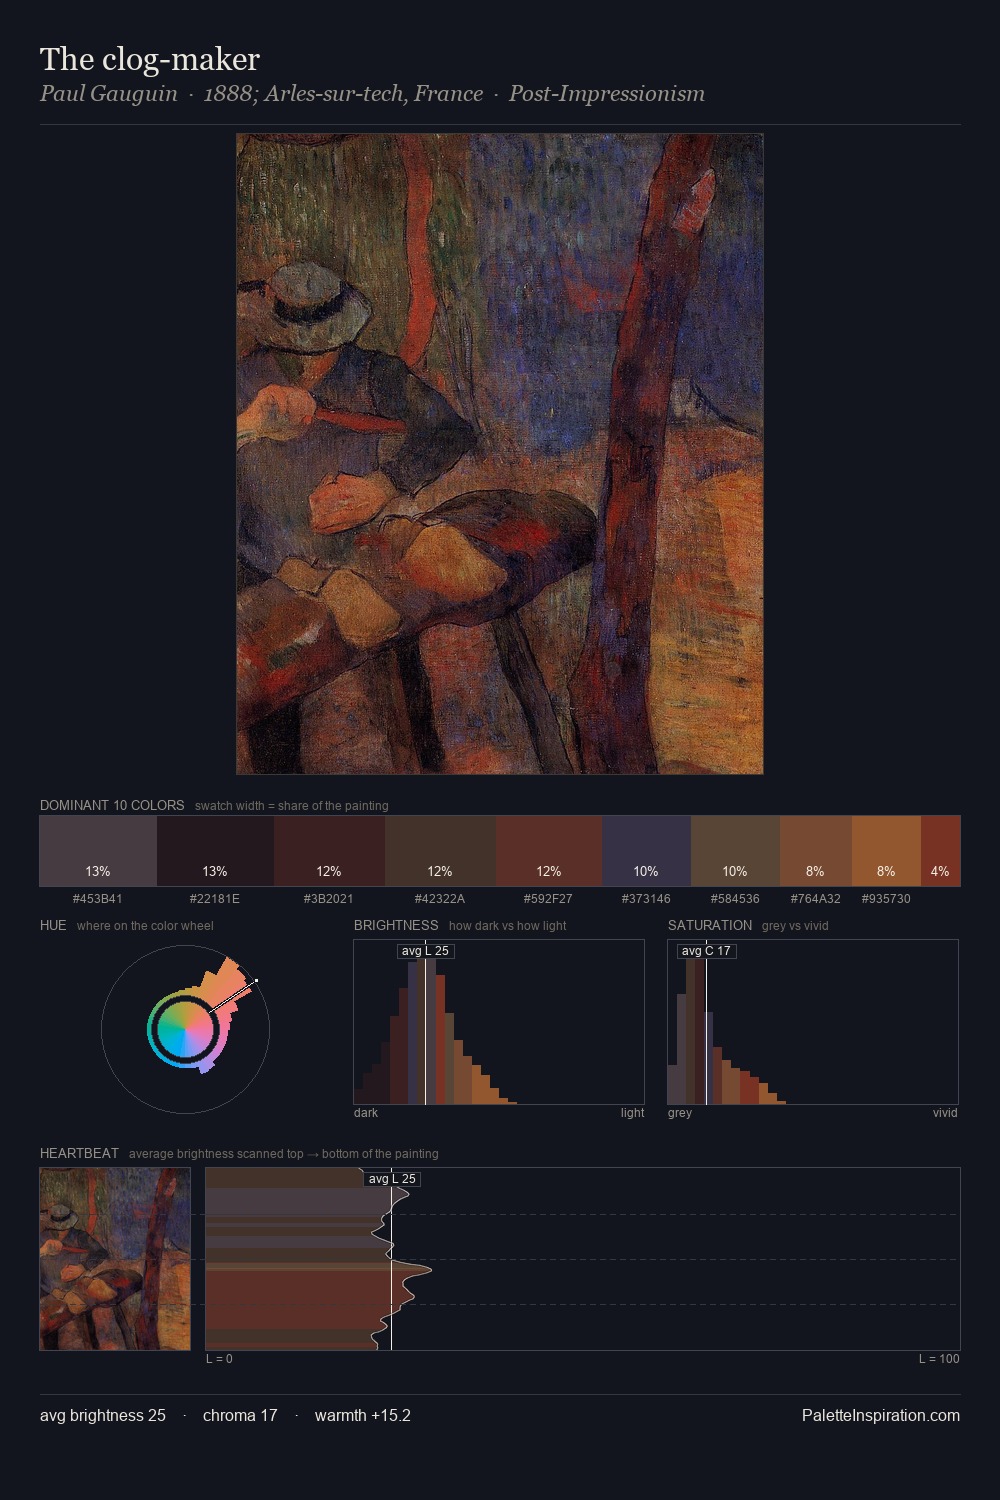1000x1500 pixels.
Task: Click the 'avg C 17' label
Action: [706, 951]
